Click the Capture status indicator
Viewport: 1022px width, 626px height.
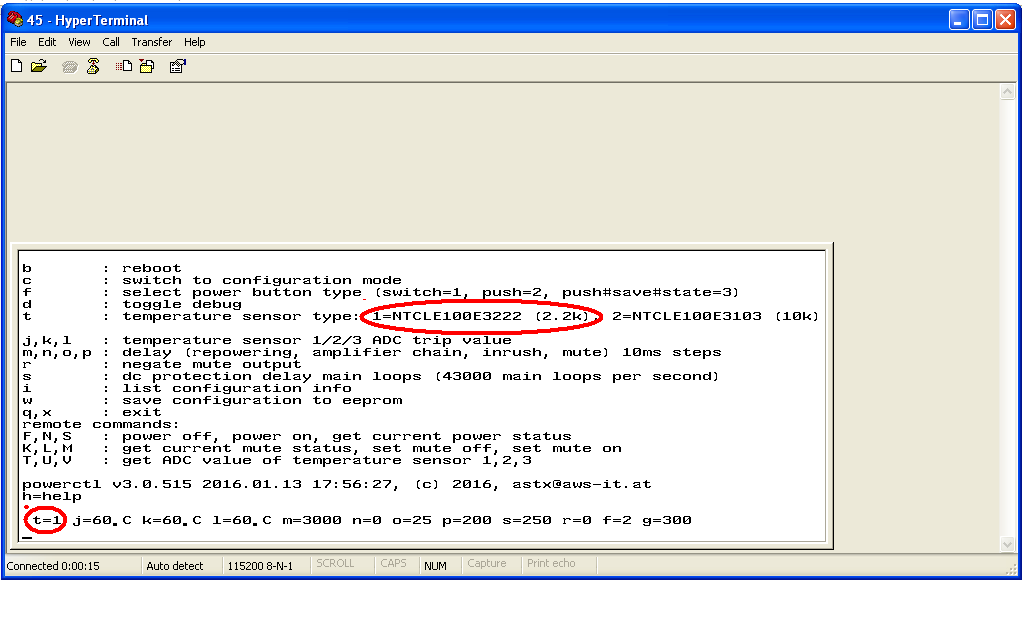click(x=486, y=563)
